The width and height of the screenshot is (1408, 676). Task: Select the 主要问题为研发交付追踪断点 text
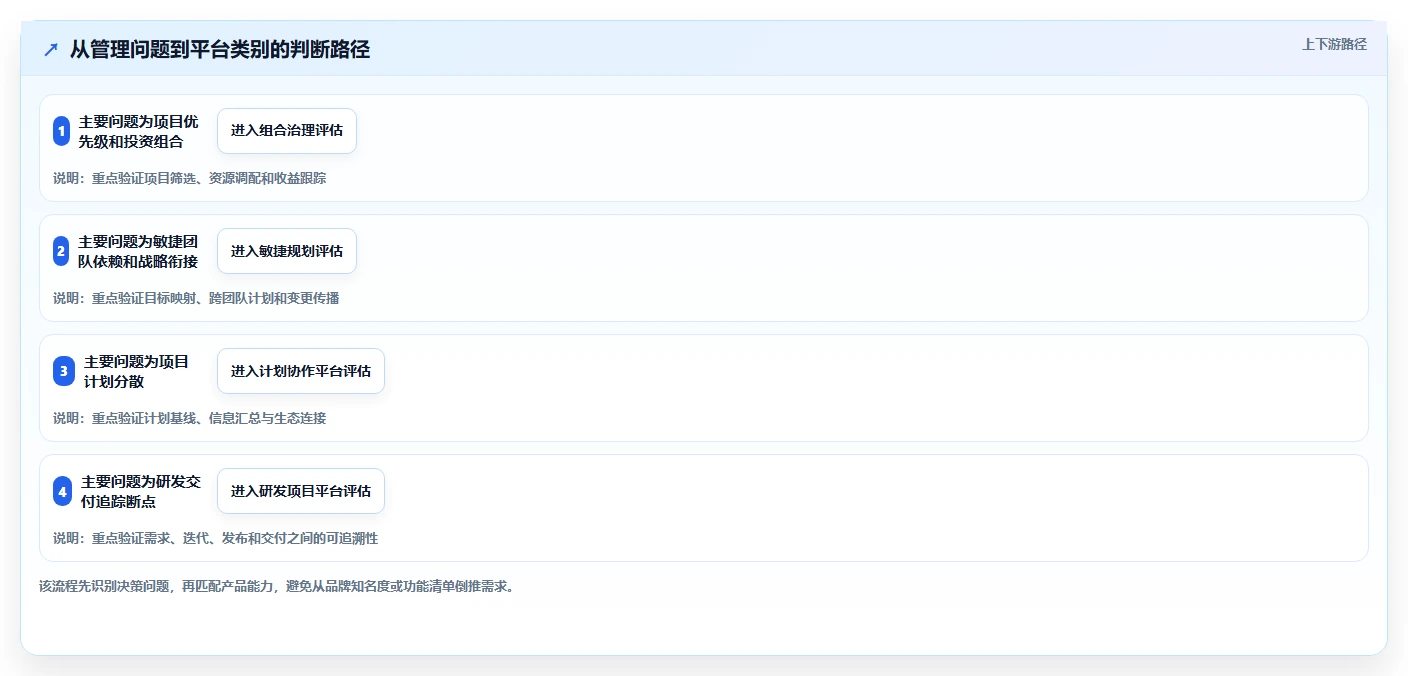tap(141, 491)
